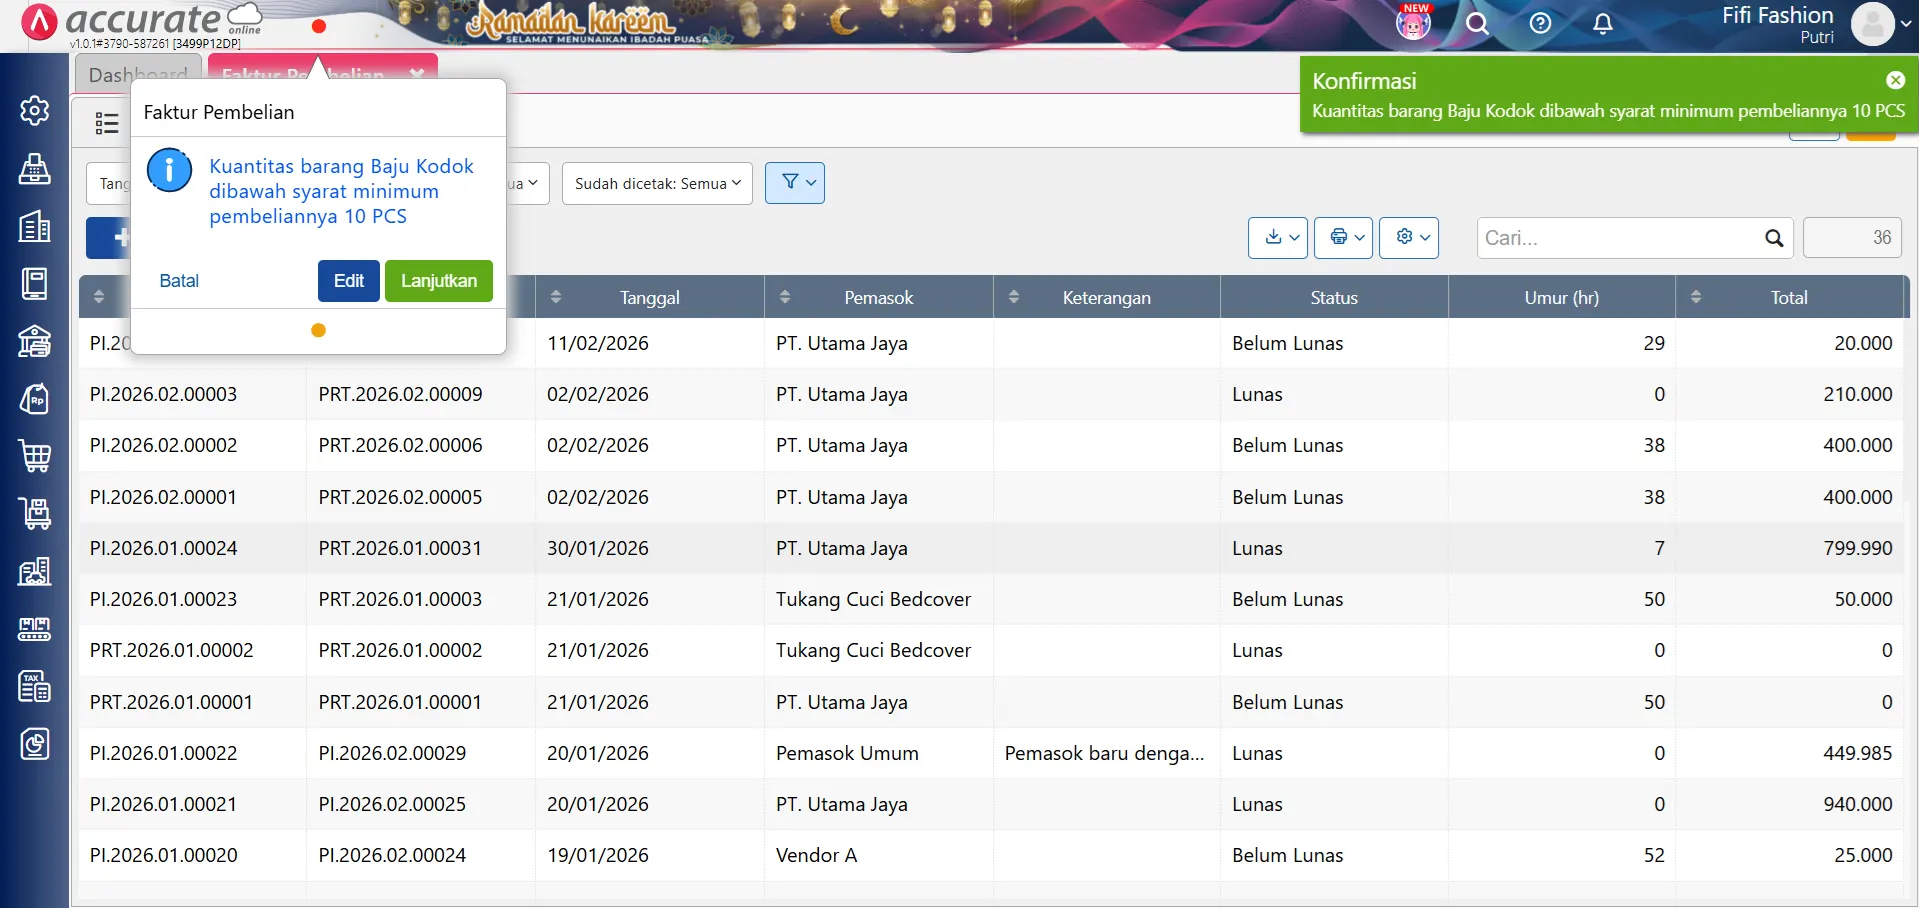Expand the filter funnel dropdown

click(794, 182)
